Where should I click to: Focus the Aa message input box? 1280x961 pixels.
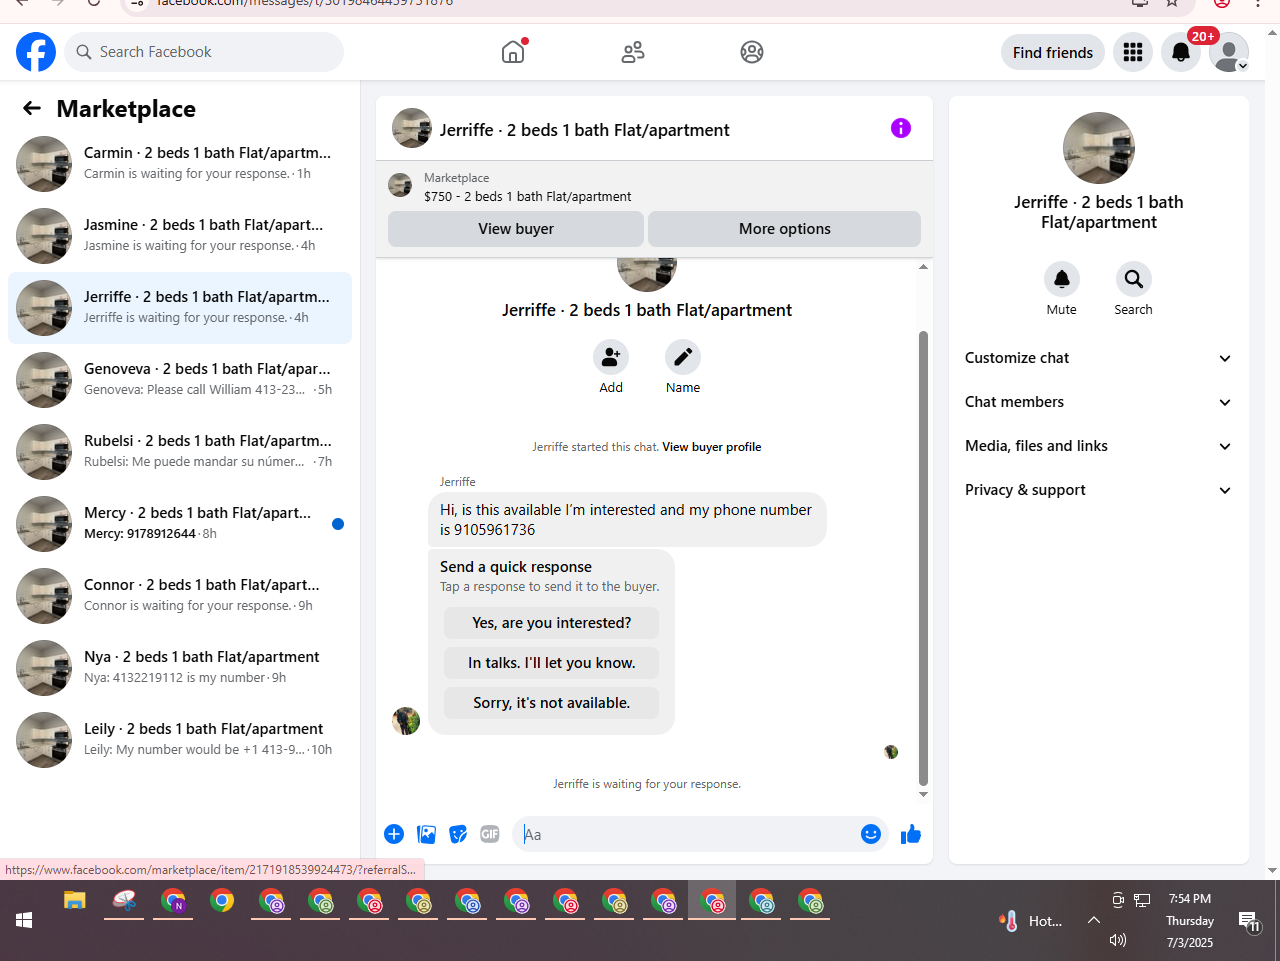(x=686, y=834)
